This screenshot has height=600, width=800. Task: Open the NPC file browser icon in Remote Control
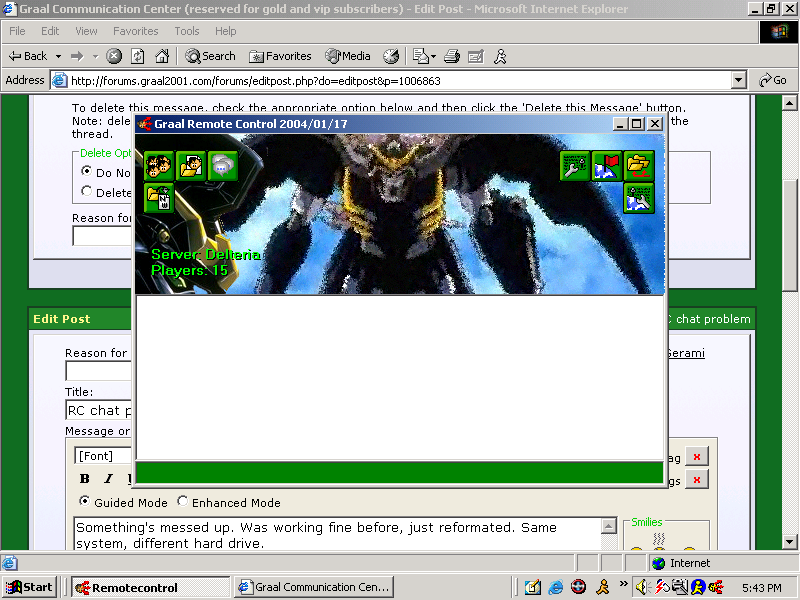click(159, 198)
